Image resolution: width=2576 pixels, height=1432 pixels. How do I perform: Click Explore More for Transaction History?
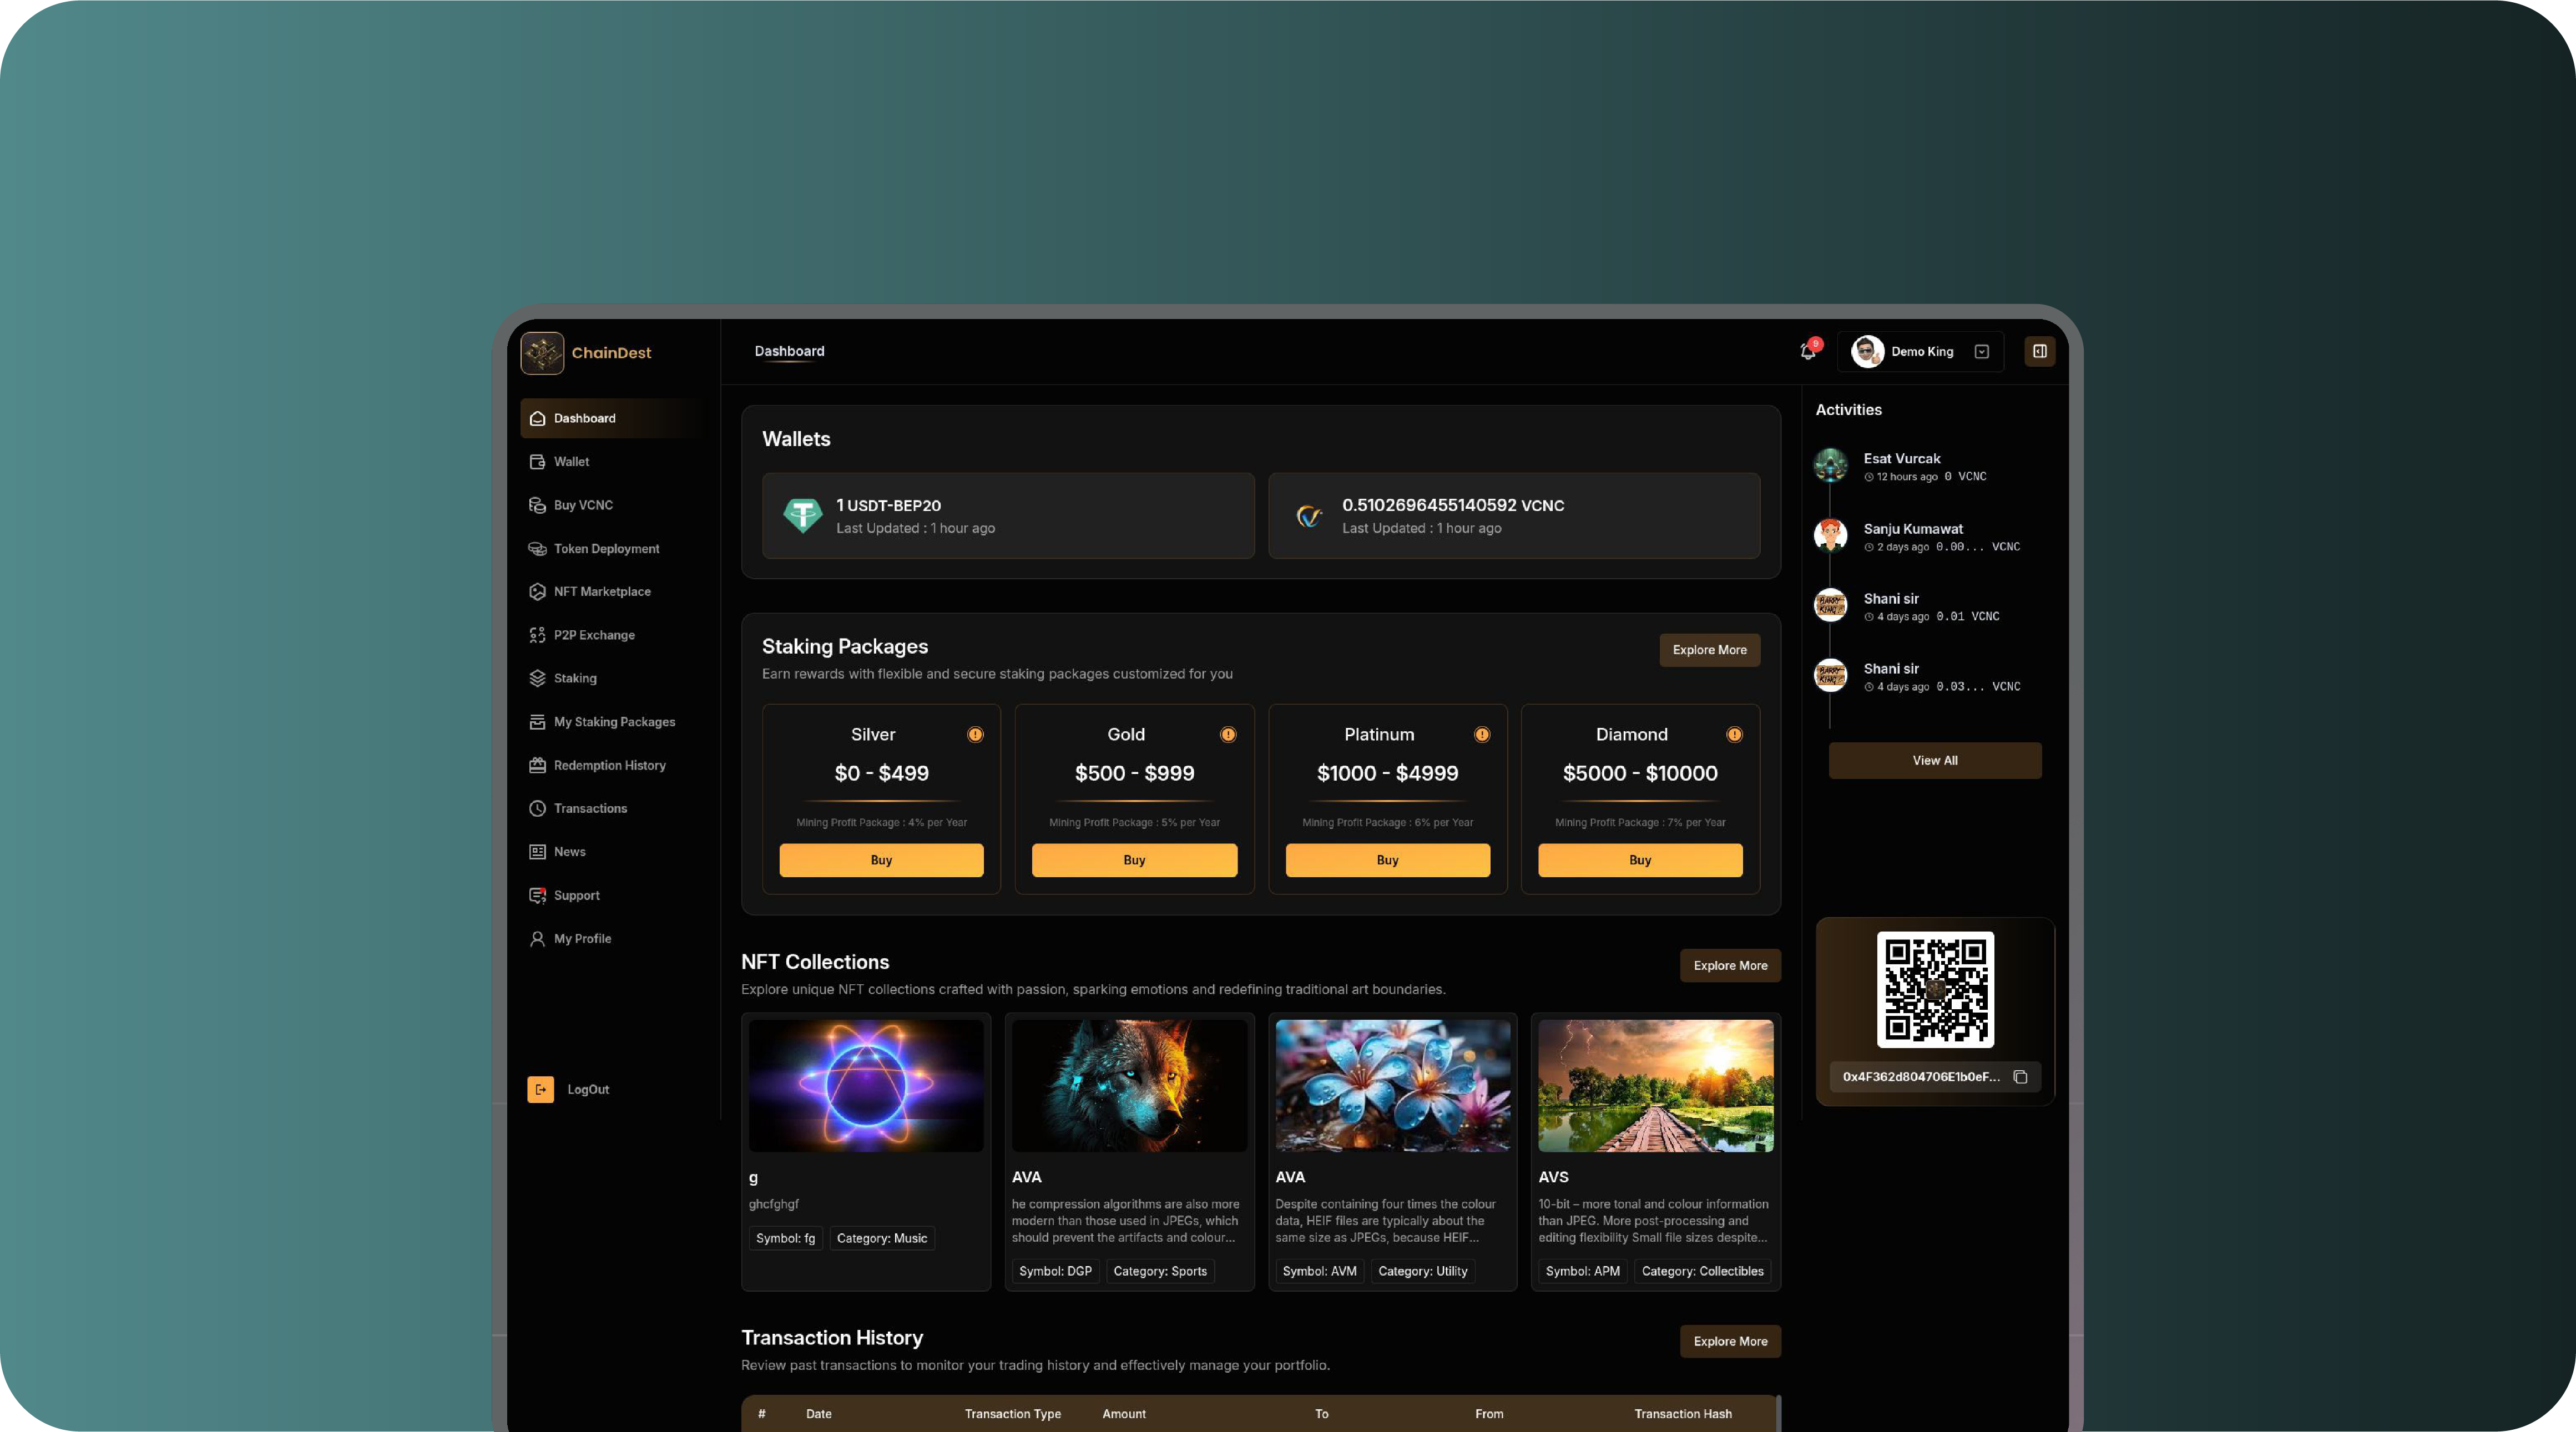(1729, 1341)
